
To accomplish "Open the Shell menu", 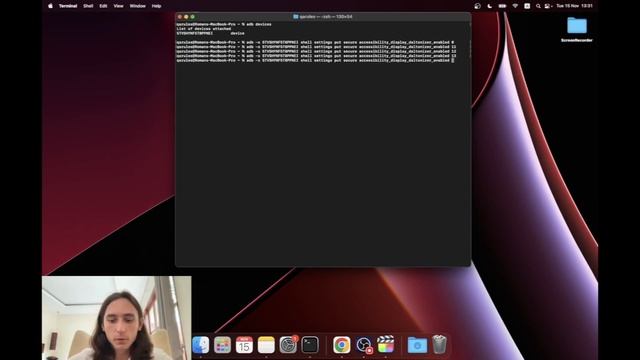I will click(88, 6).
